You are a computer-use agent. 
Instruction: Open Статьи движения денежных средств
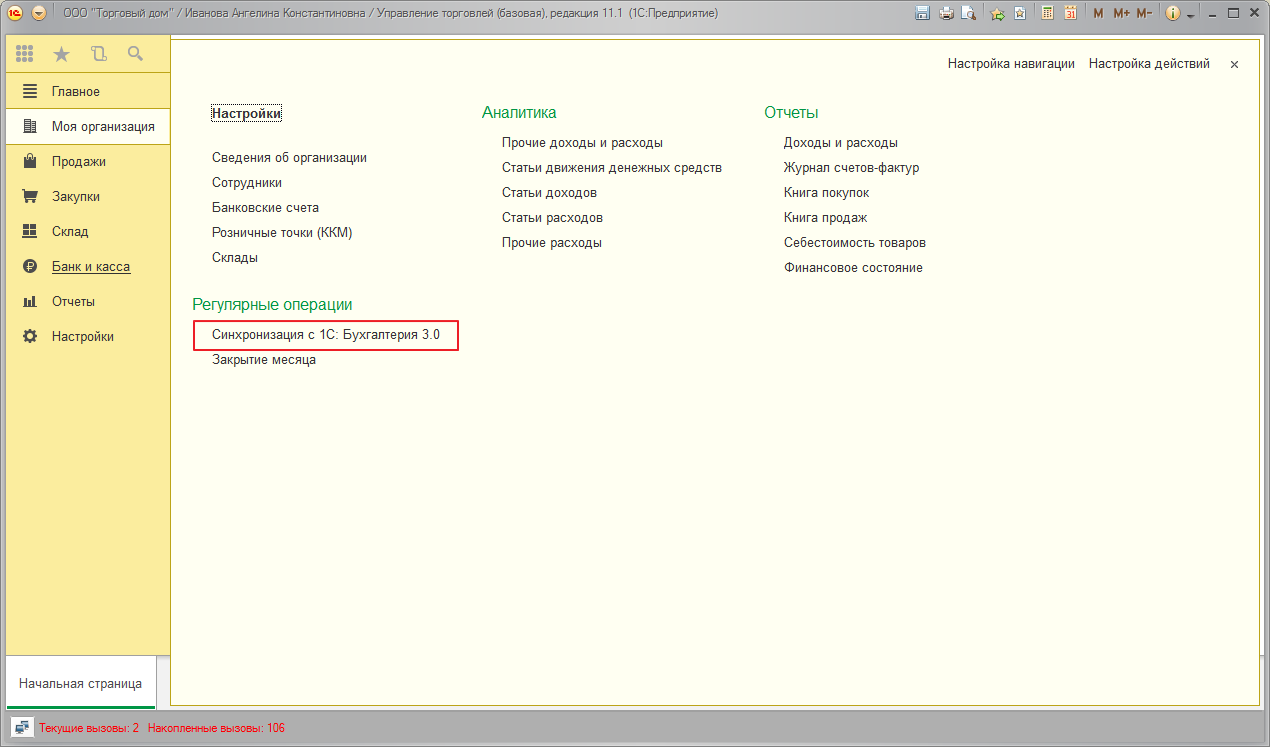click(612, 168)
